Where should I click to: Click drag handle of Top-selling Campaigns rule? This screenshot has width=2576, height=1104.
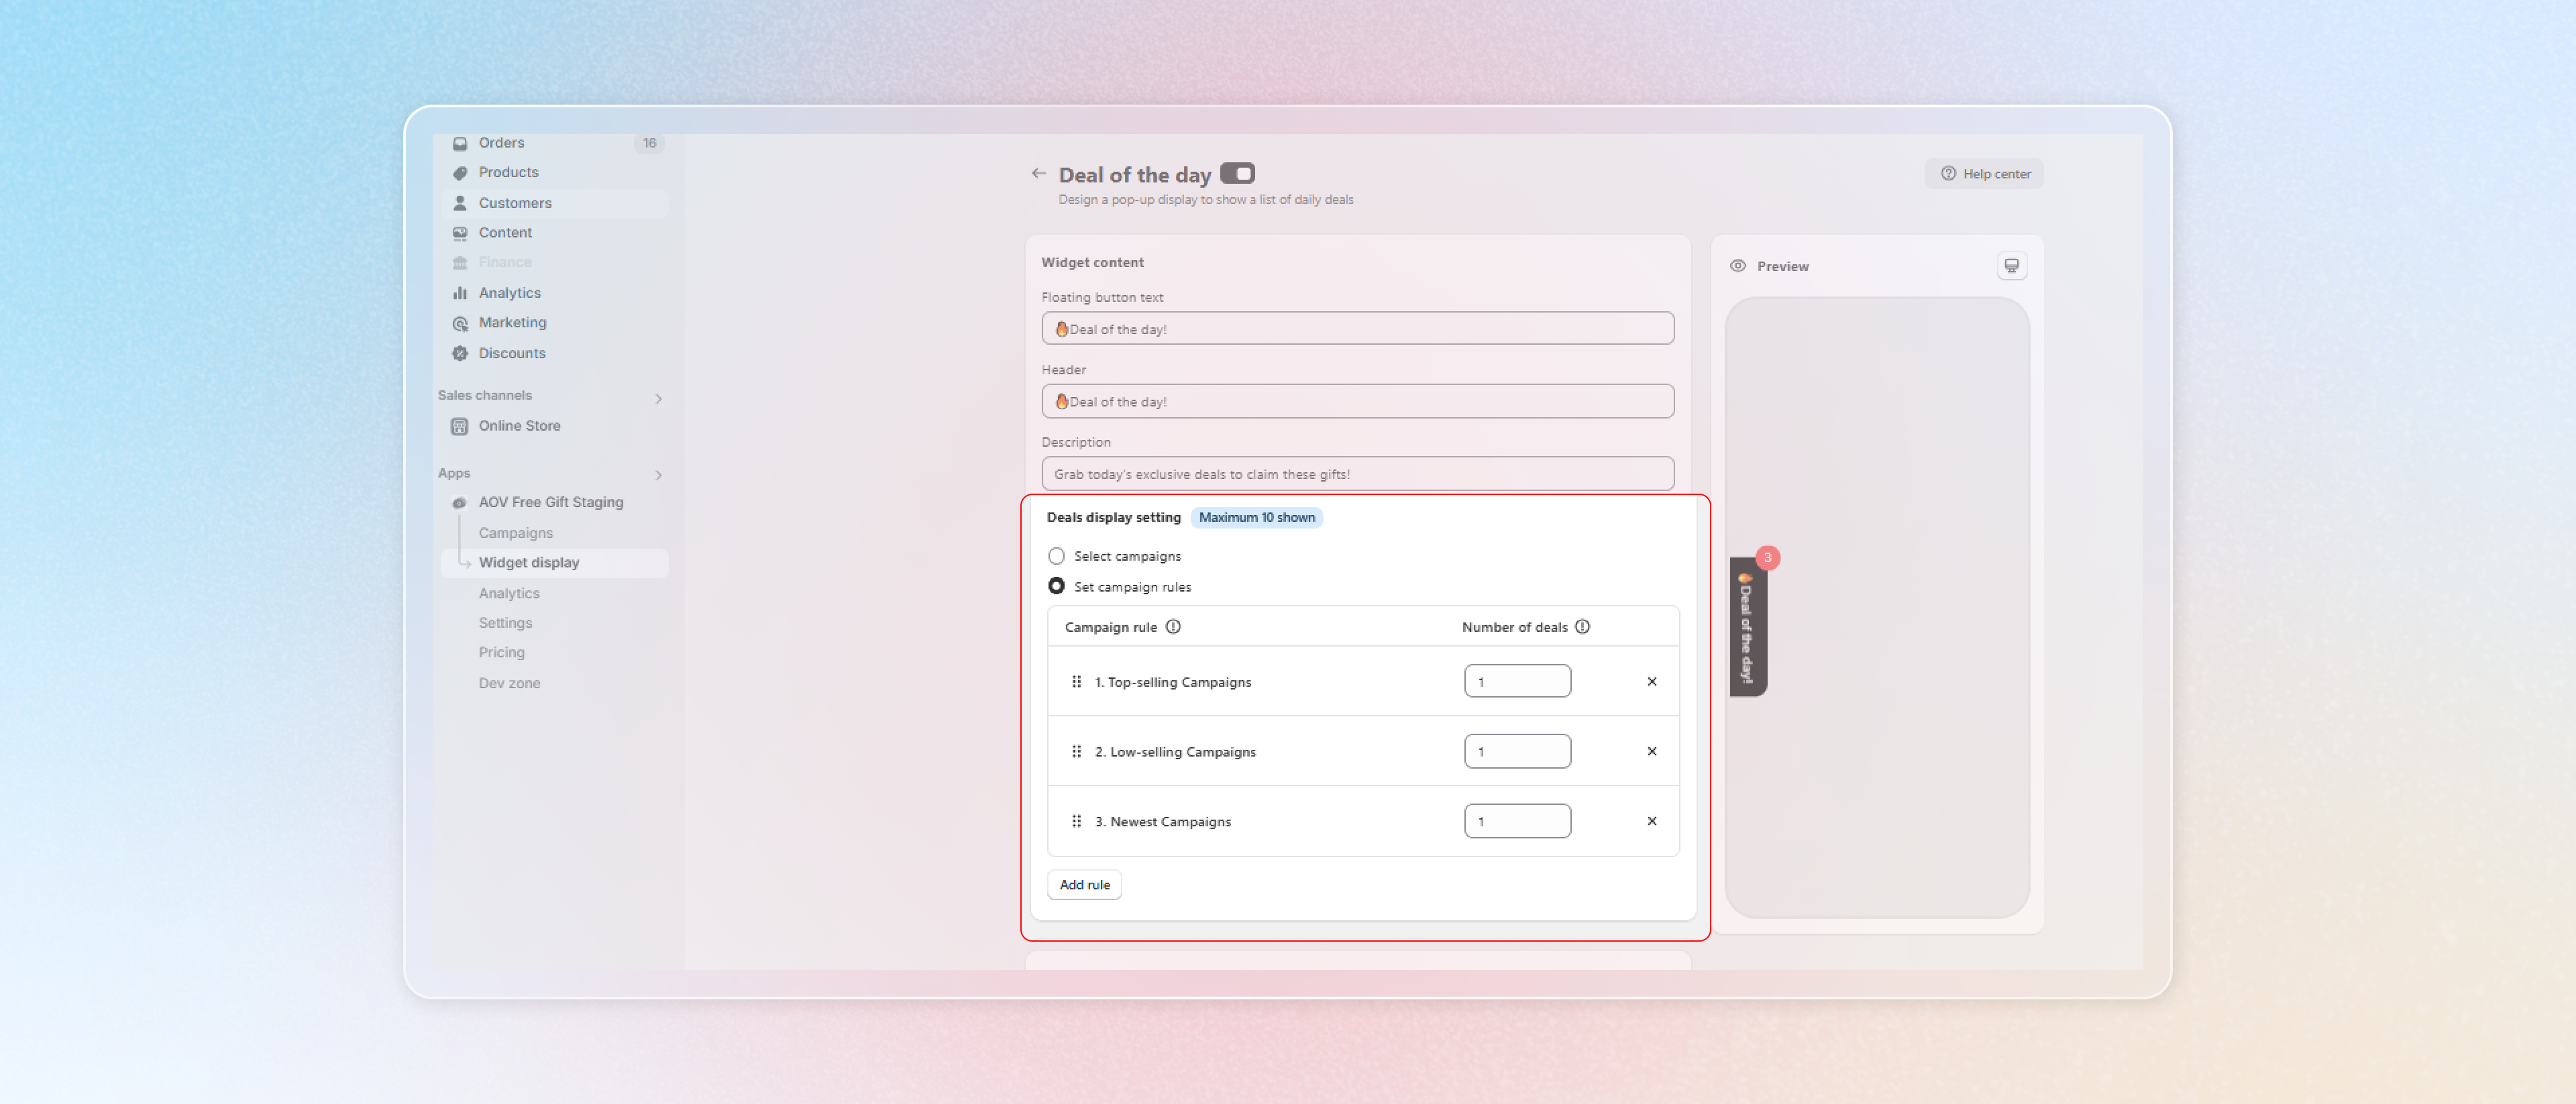(x=1076, y=682)
